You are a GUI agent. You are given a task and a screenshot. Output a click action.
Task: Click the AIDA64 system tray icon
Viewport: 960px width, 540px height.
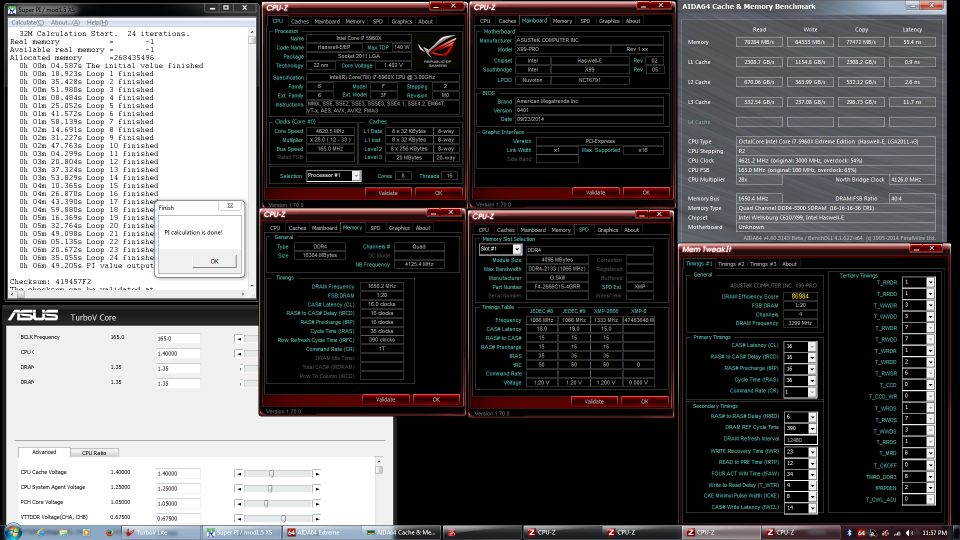pyautogui.click(x=861, y=533)
